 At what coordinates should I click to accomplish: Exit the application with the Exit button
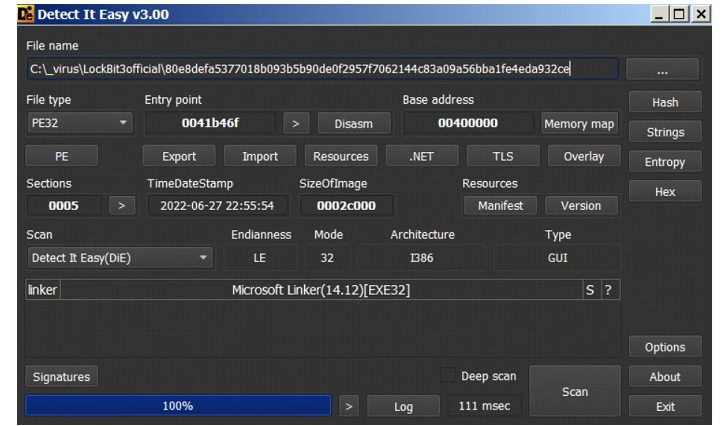tap(665, 407)
